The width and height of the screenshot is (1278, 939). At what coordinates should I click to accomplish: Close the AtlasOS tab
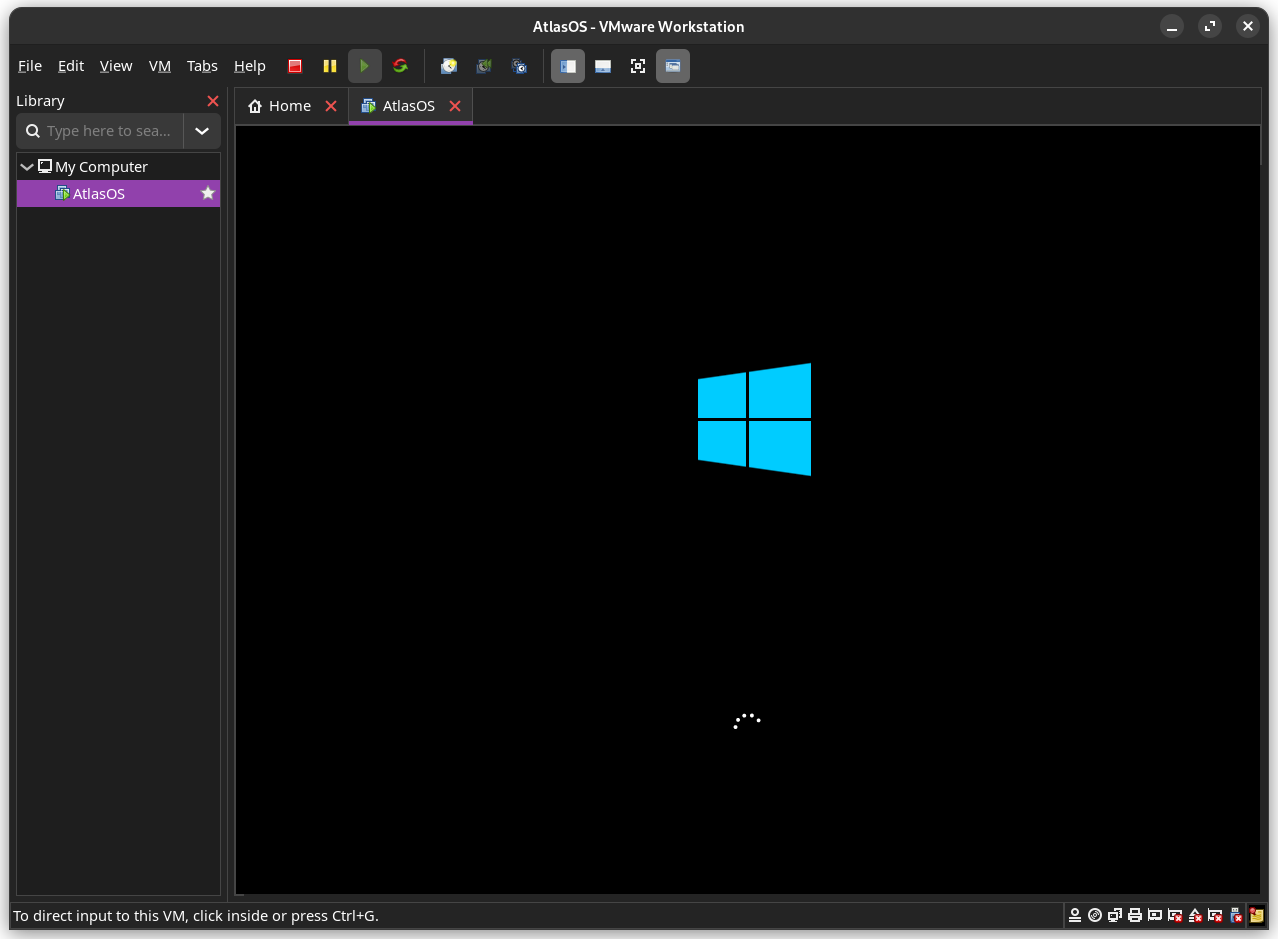tap(455, 106)
